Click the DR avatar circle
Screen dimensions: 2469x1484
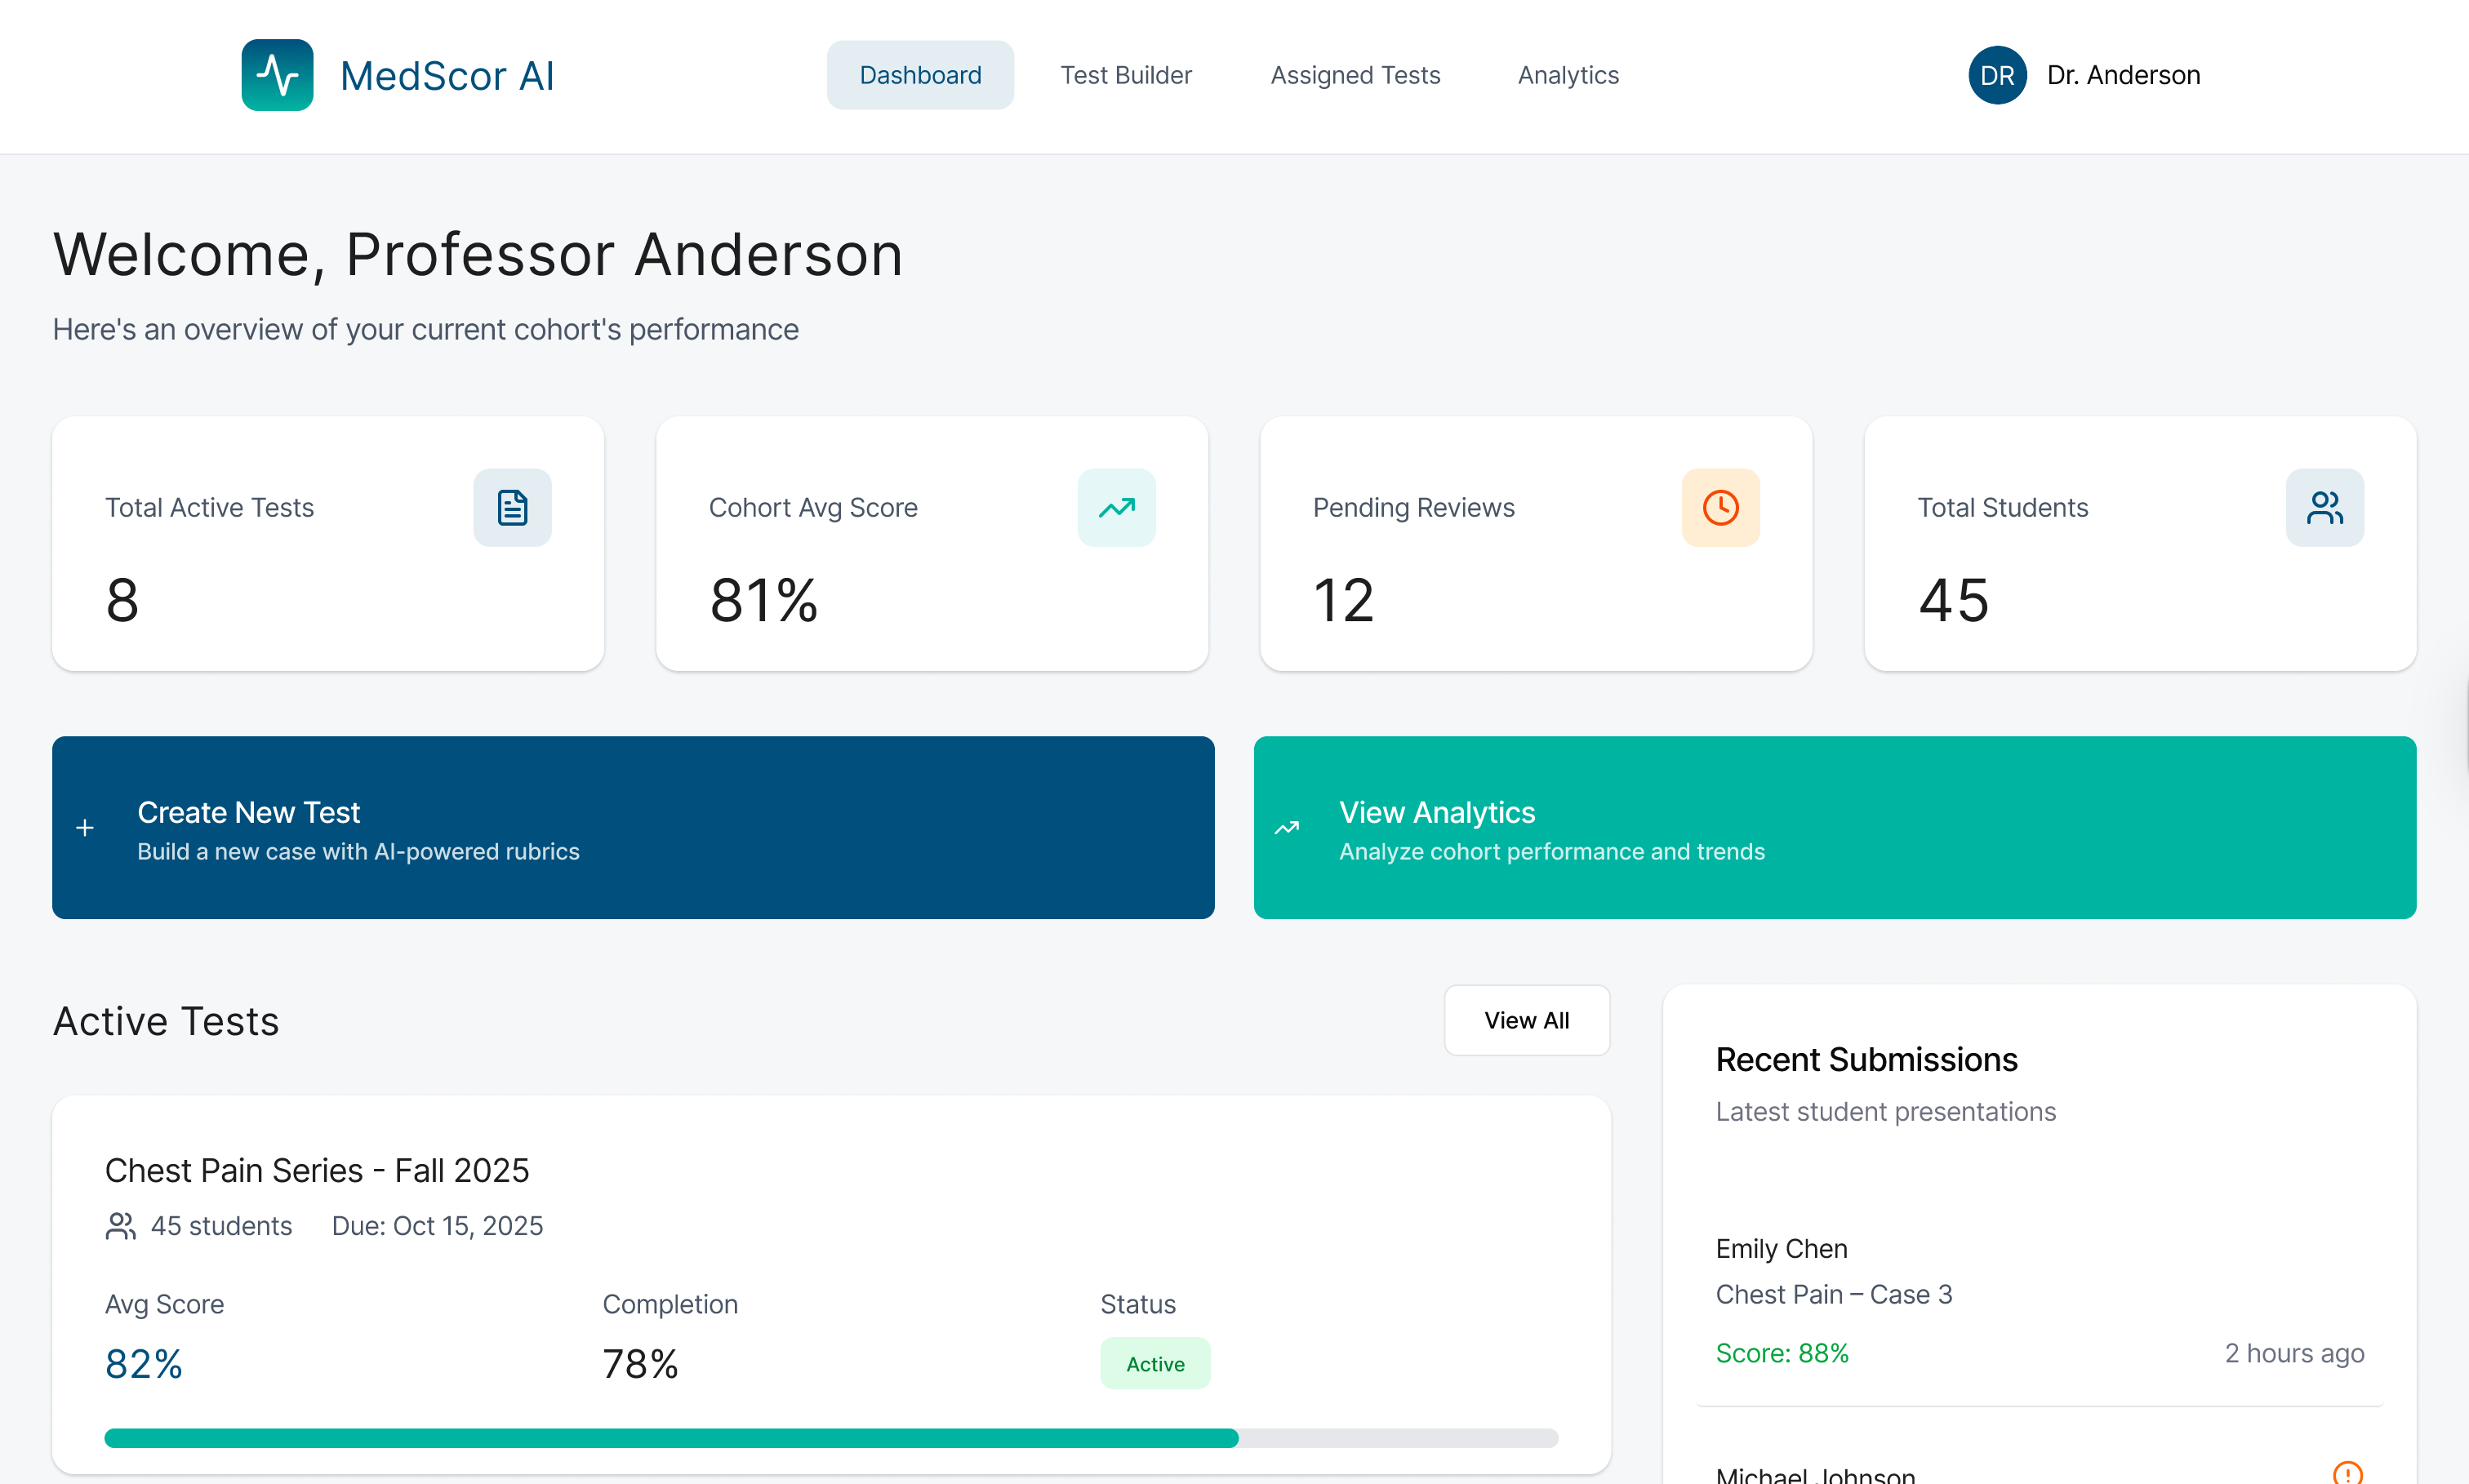[1996, 74]
